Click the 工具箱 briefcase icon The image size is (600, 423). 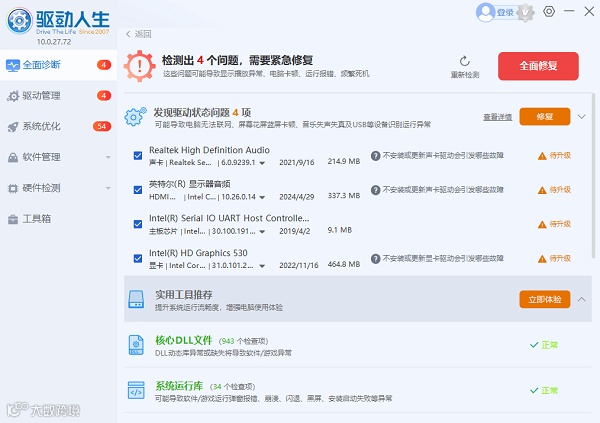point(13,219)
